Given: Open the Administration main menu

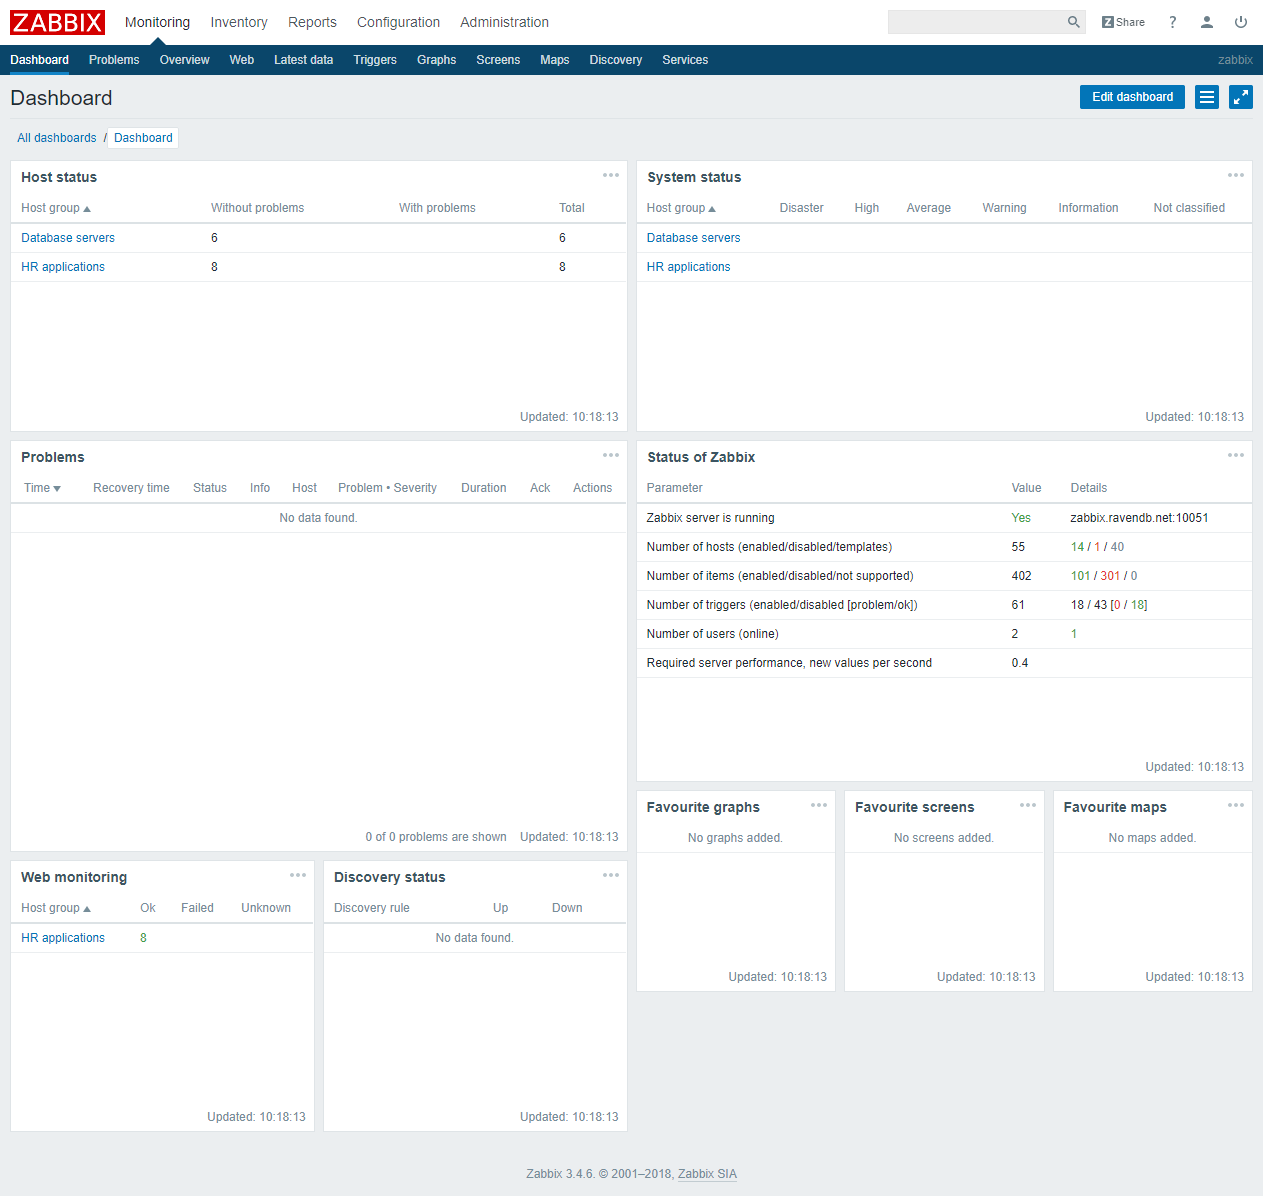Looking at the screenshot, I should 504,22.
